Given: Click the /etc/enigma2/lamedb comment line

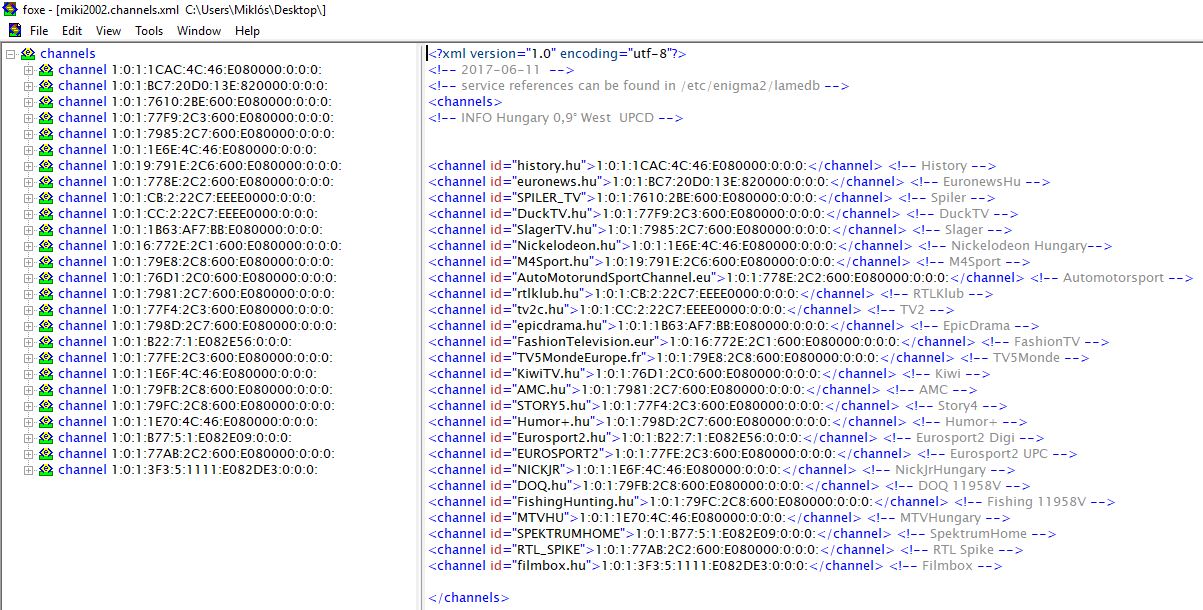Looking at the screenshot, I should click(x=638, y=86).
